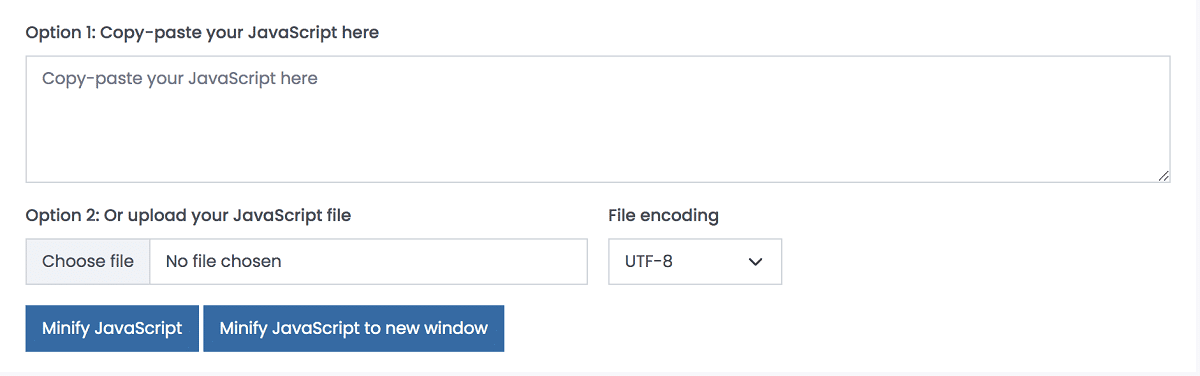Click the Minify JavaScript button
Screen dimensions: 1200x376
[112, 328]
